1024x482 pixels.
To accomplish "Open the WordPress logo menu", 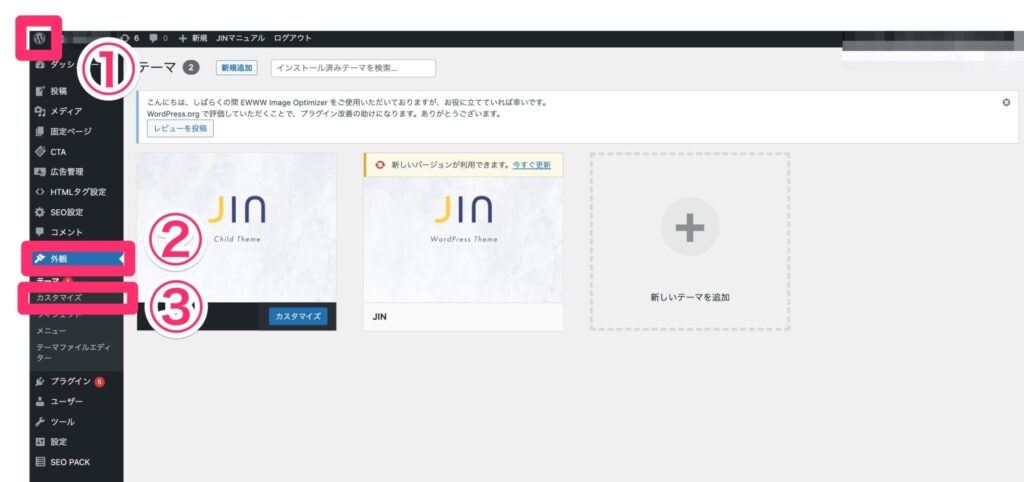I will [39, 39].
